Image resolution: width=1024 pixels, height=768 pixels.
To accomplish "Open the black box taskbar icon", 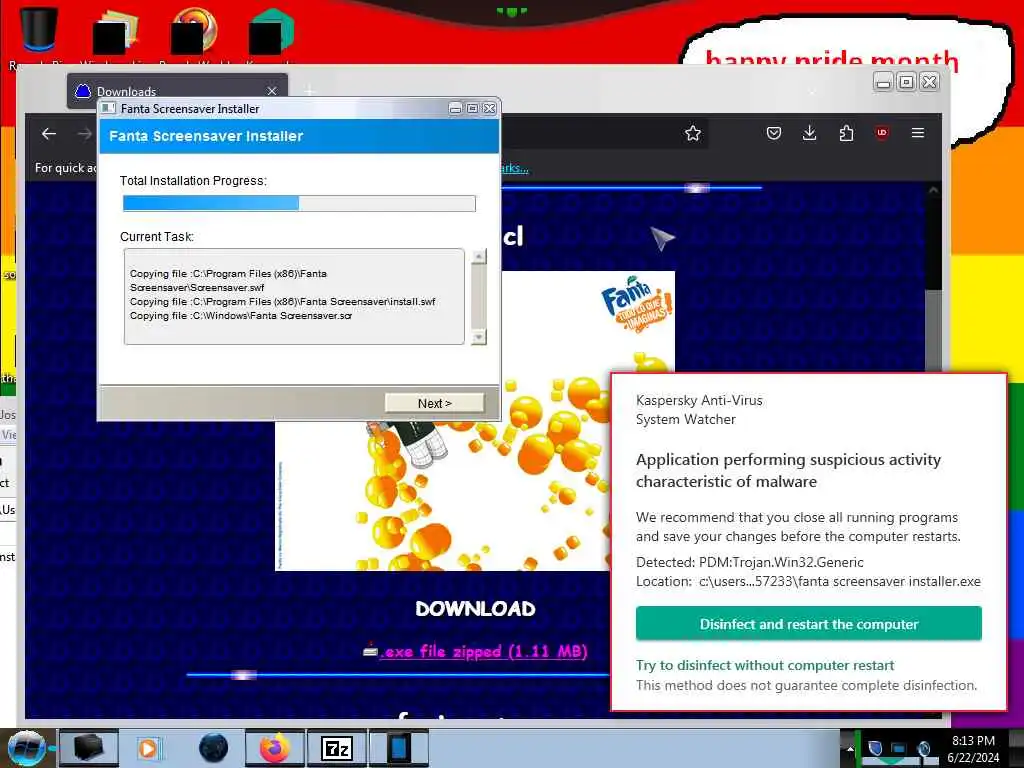I will pyautogui.click(x=89, y=748).
